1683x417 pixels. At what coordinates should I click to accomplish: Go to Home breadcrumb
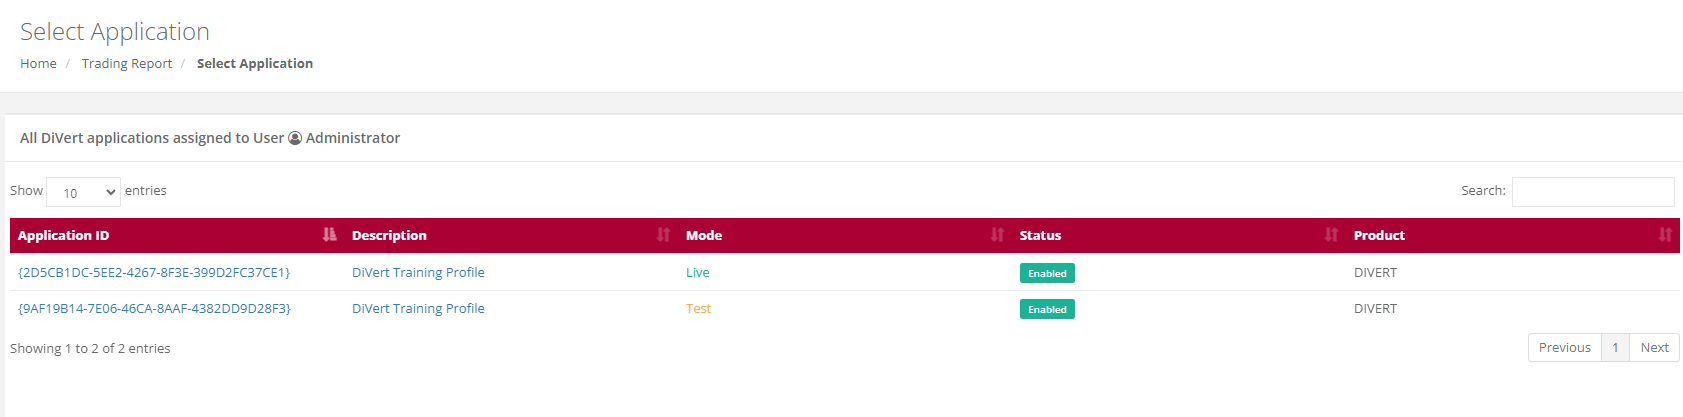click(38, 63)
